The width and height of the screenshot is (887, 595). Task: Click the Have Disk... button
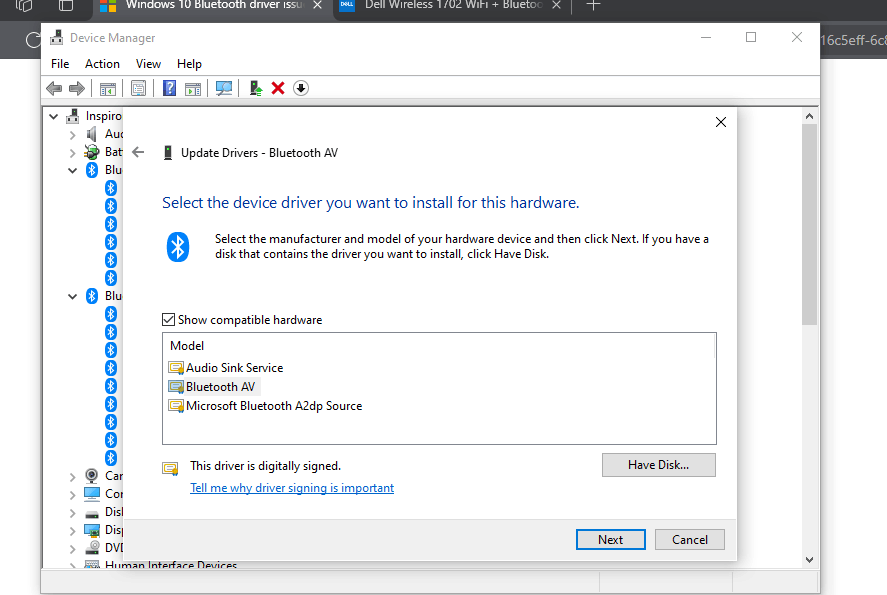pyautogui.click(x=658, y=465)
